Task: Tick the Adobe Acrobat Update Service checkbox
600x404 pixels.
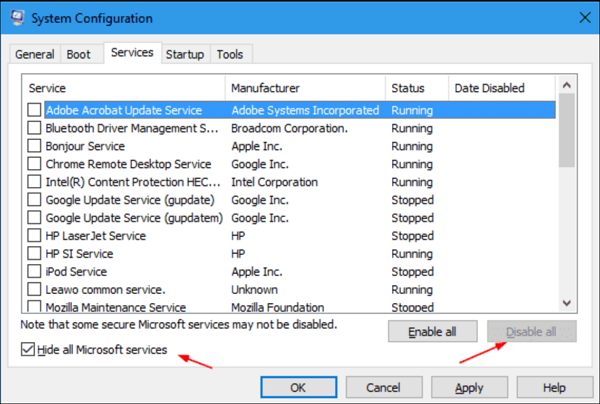Action: click(x=35, y=110)
